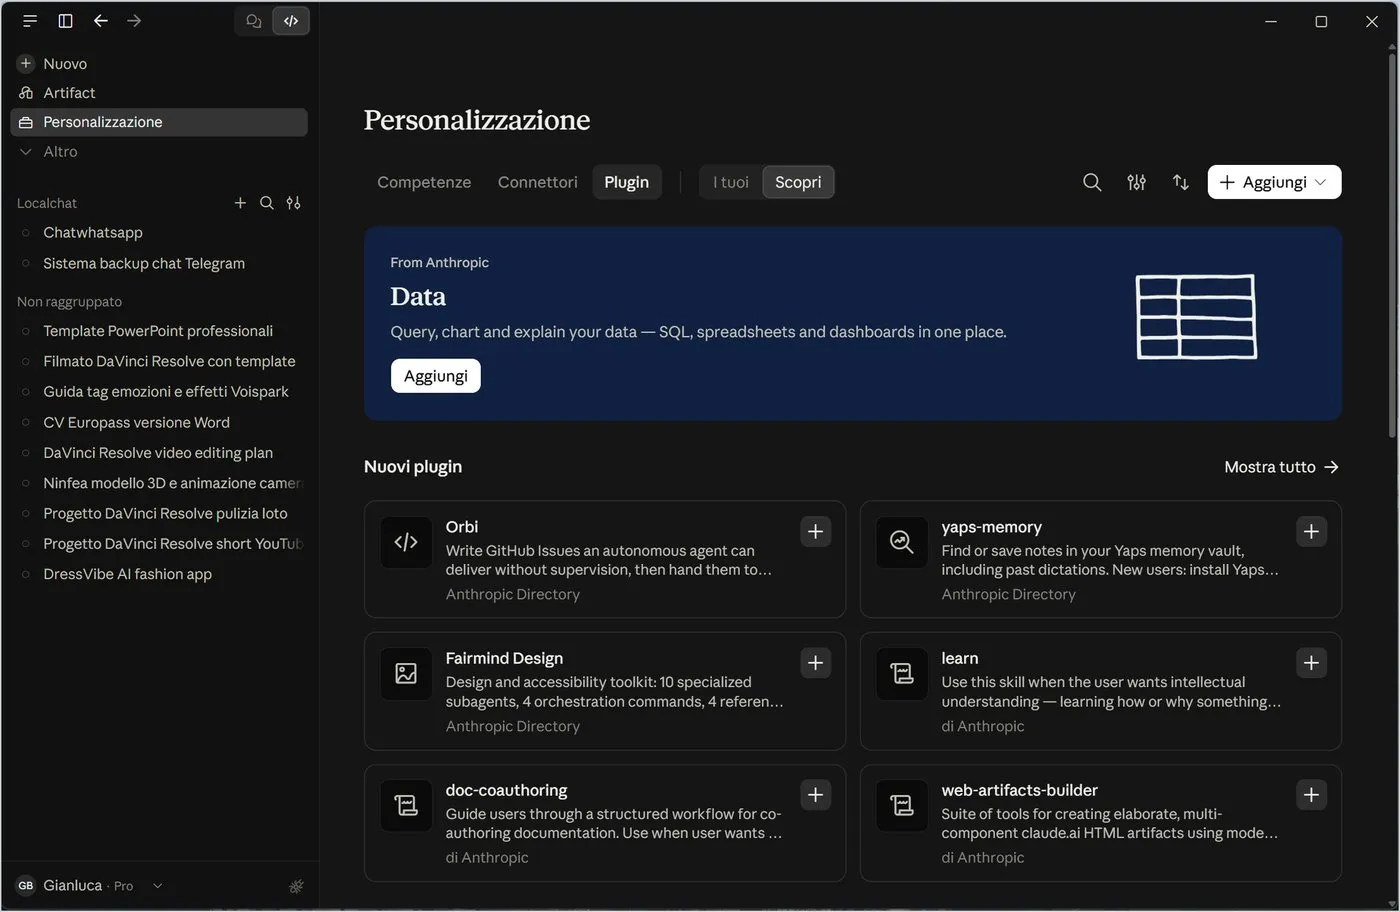Click the search magnifier in Personalizzazione
Viewport: 1400px width, 912px height.
point(1092,182)
